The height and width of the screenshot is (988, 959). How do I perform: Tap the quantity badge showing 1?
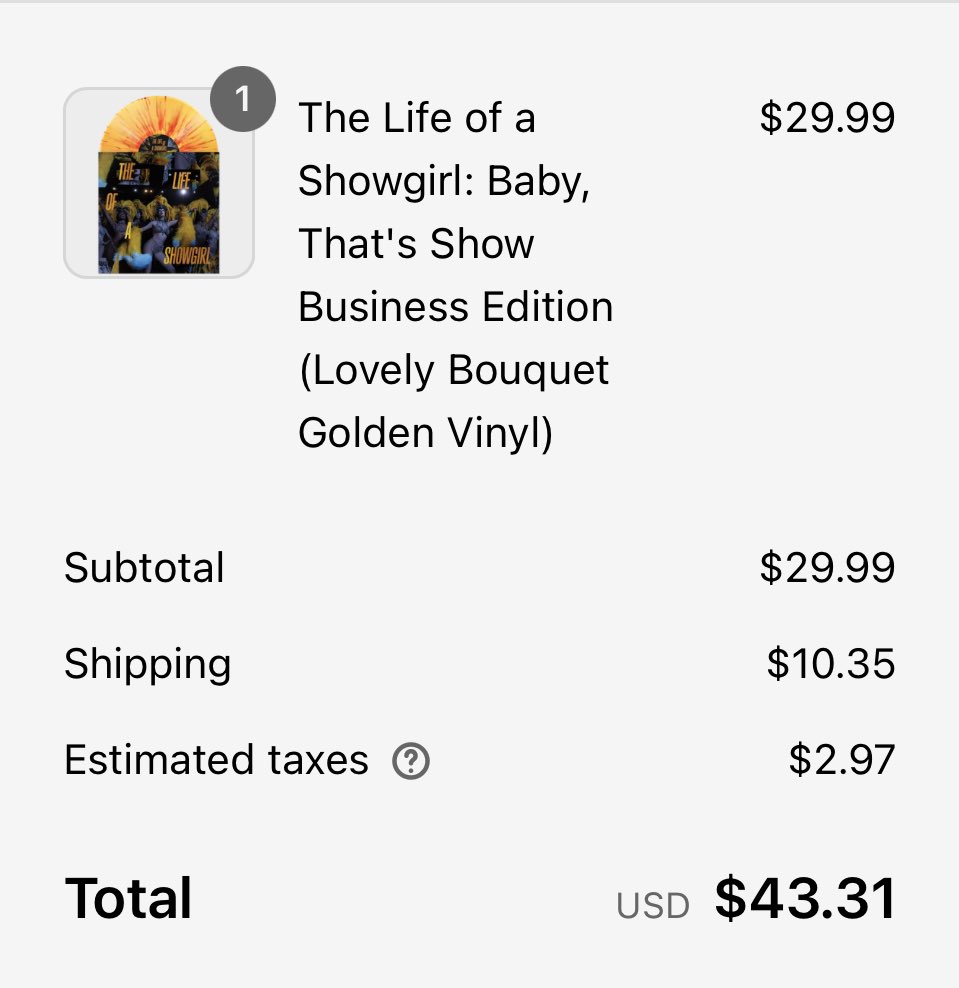point(243,99)
